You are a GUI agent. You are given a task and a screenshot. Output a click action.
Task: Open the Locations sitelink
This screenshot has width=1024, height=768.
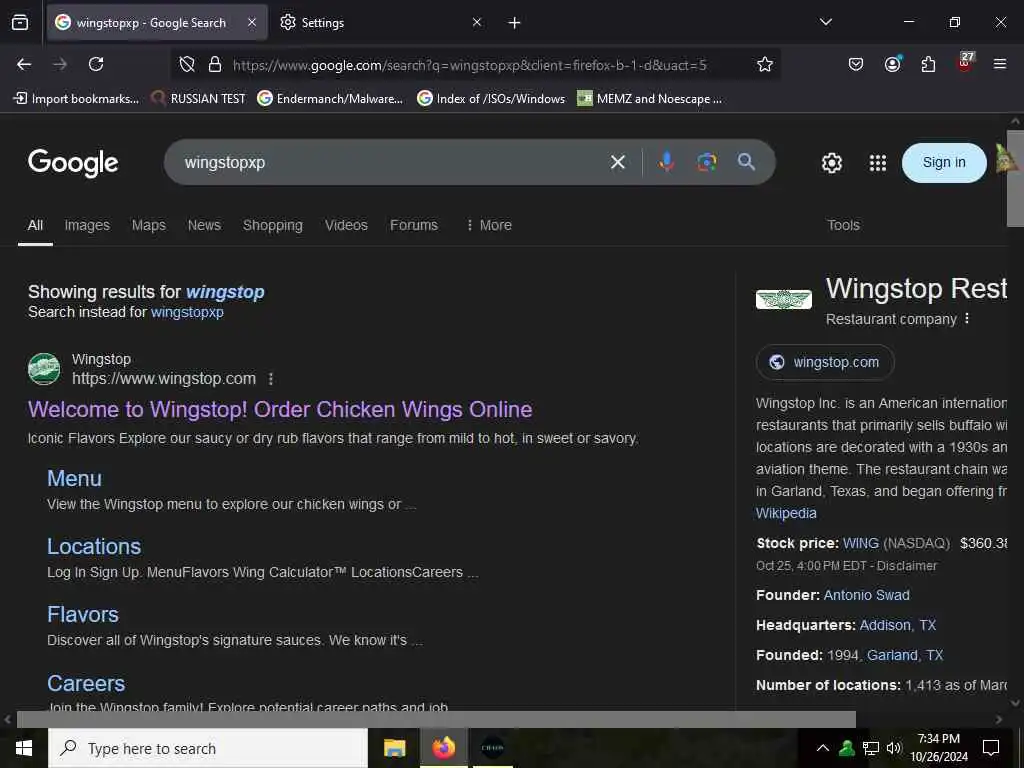(94, 547)
